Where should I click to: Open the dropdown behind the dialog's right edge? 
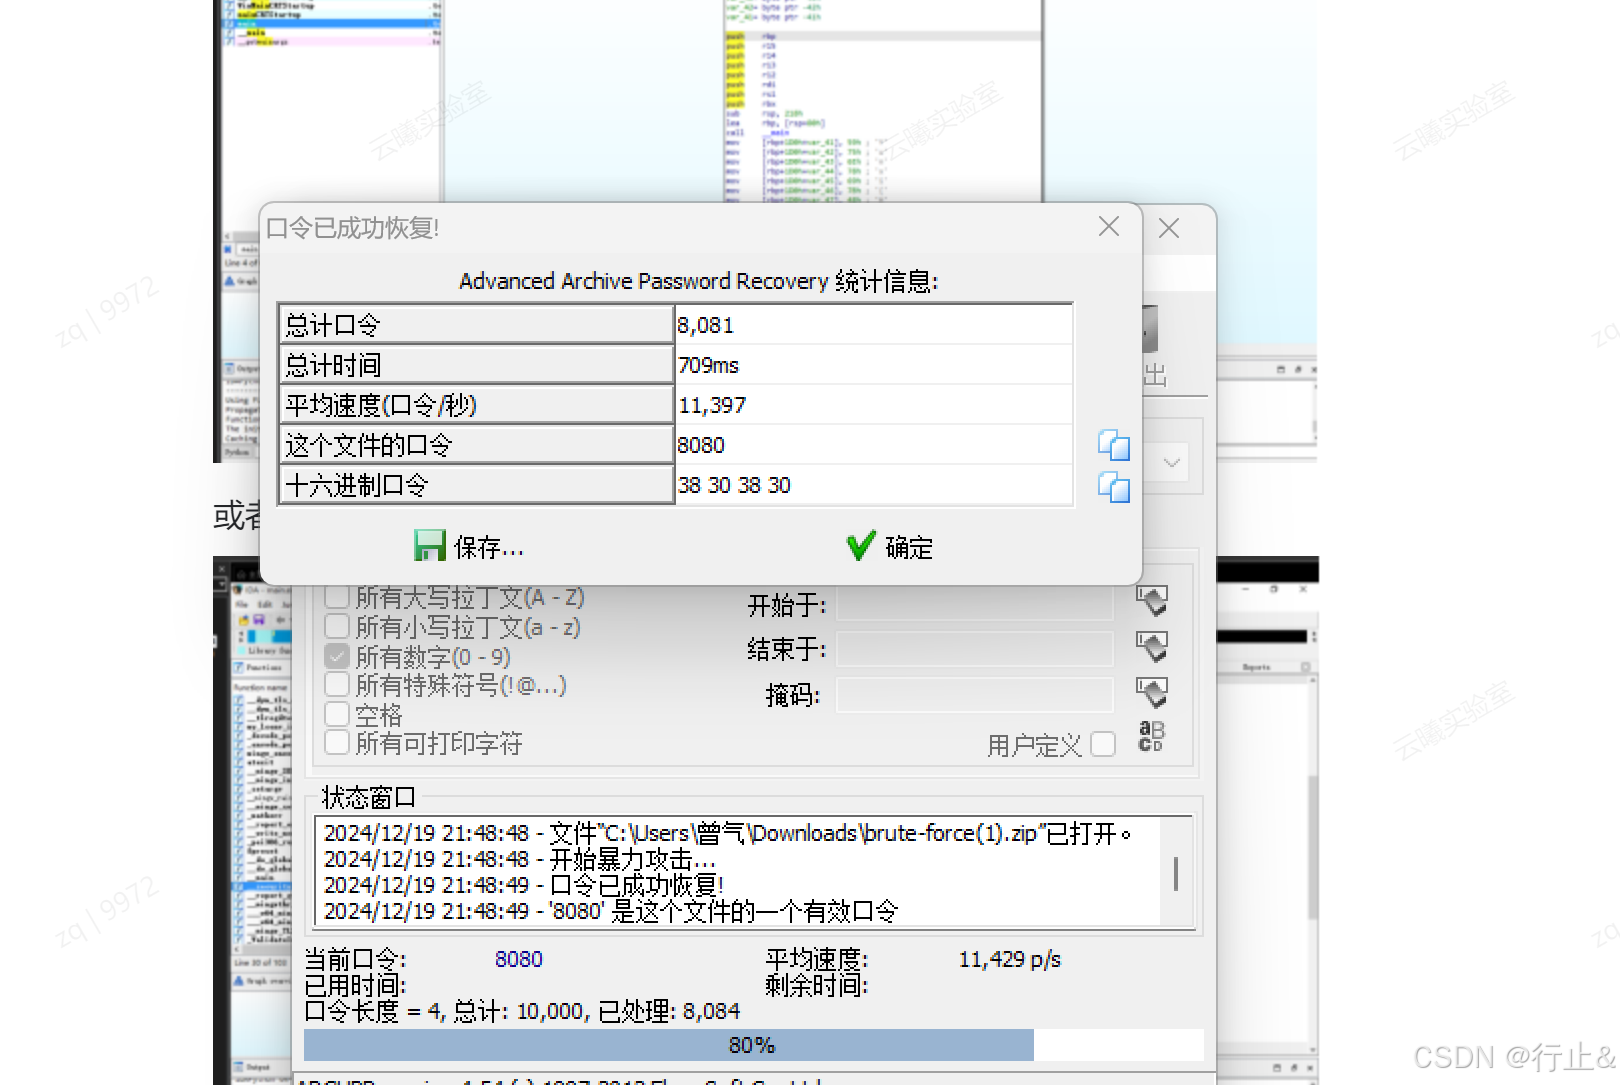1172,462
